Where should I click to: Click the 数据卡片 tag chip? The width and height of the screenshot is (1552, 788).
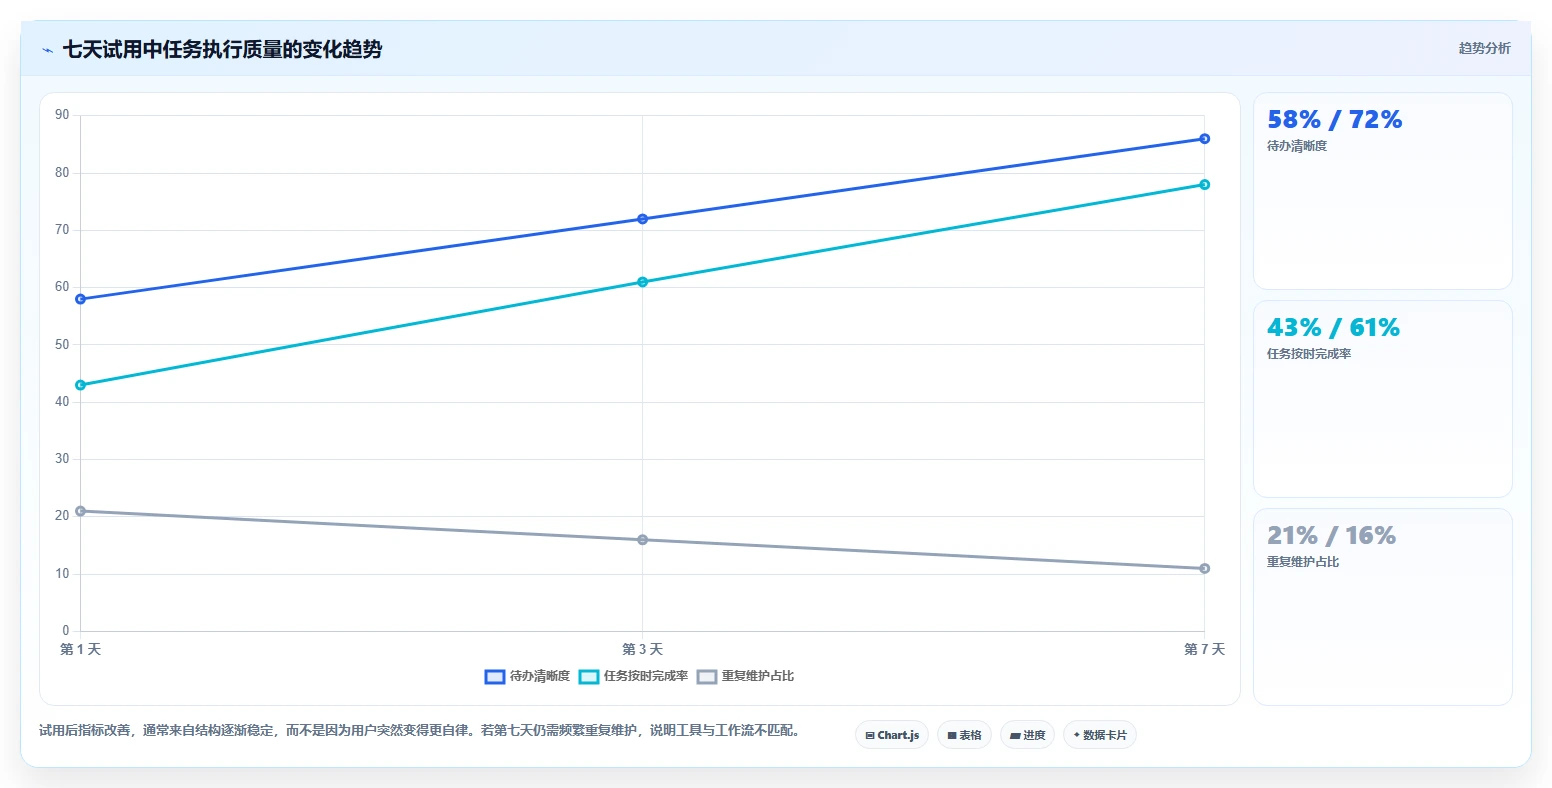click(1100, 735)
